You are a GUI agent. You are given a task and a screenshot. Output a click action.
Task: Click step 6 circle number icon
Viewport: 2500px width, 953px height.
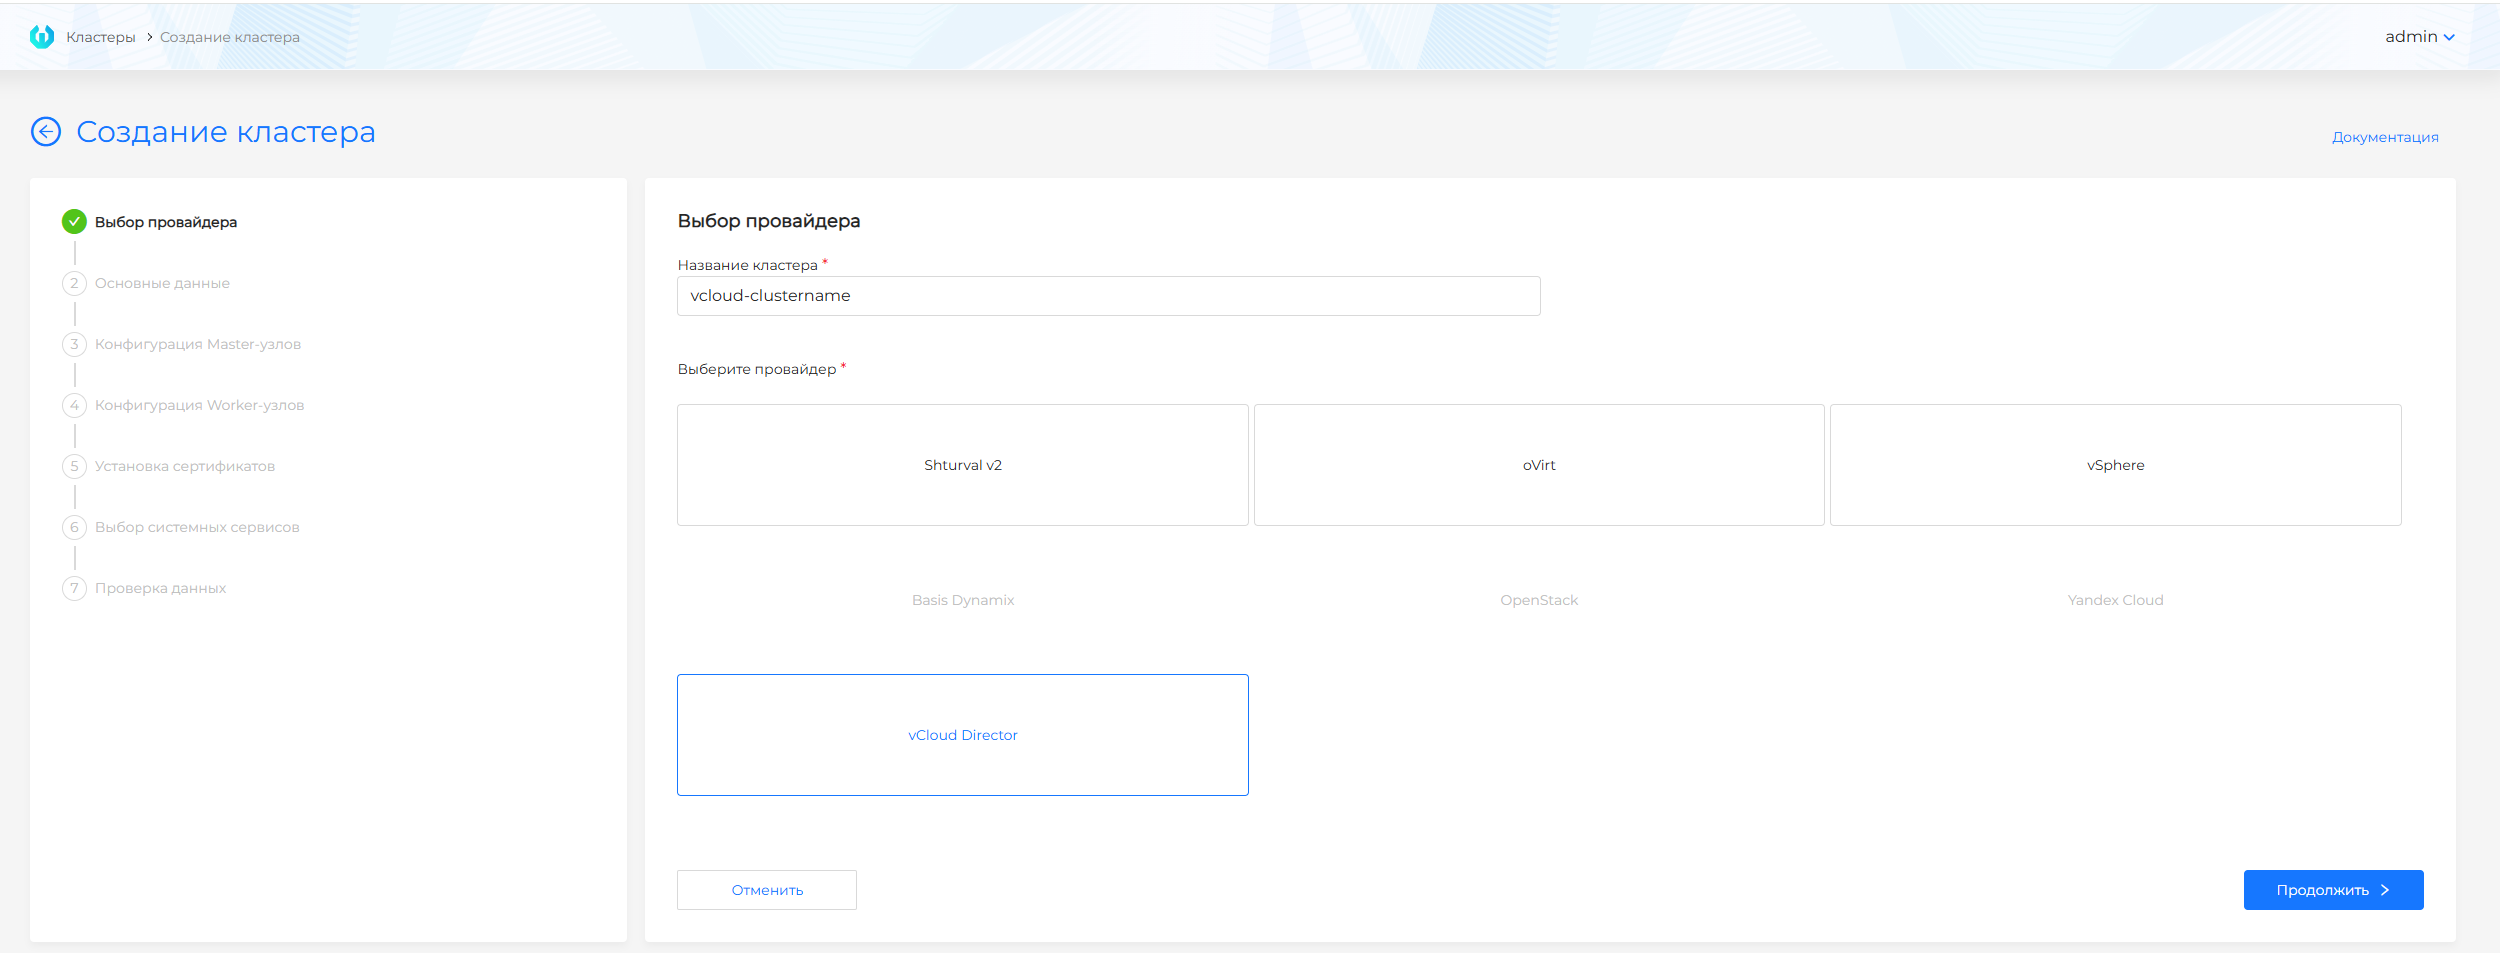pos(74,527)
